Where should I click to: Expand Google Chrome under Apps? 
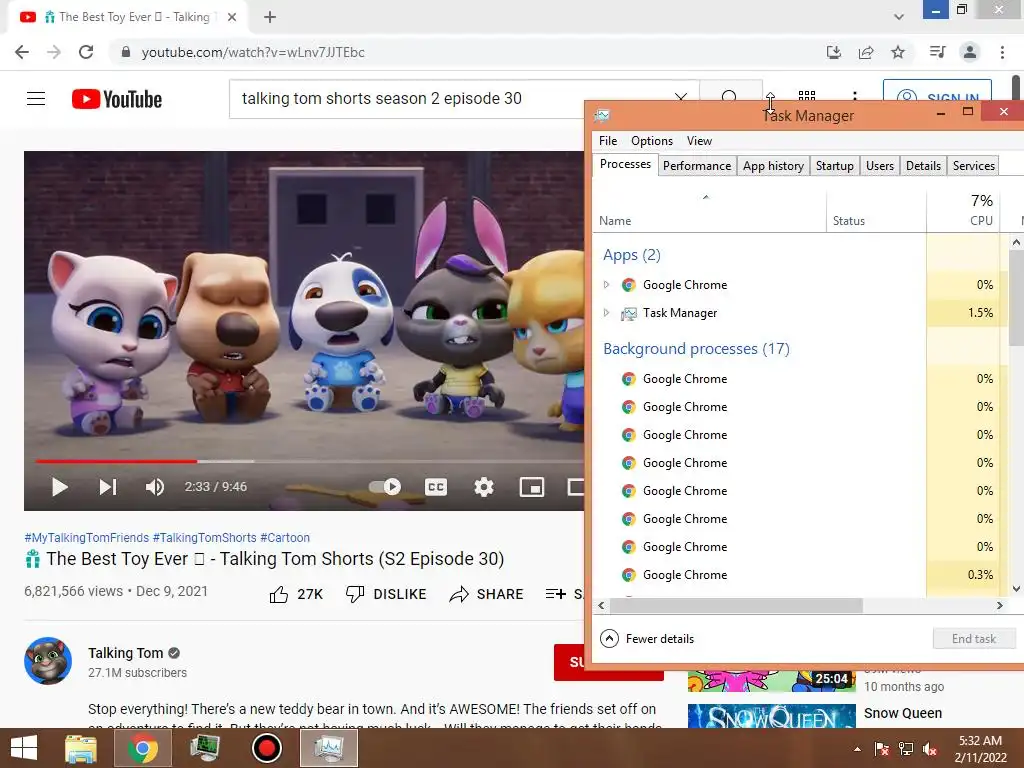click(x=606, y=285)
